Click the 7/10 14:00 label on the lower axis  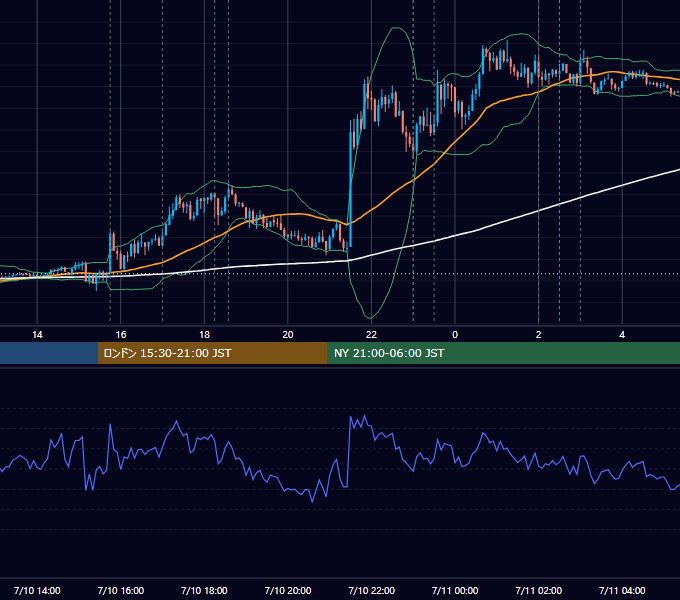(x=37, y=590)
